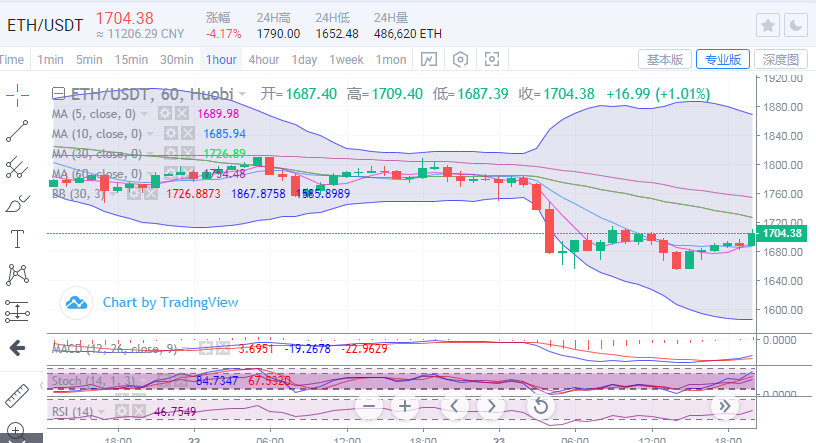Select the ruler measure tool
Image resolution: width=816 pixels, height=443 pixels.
pyautogui.click(x=17, y=396)
